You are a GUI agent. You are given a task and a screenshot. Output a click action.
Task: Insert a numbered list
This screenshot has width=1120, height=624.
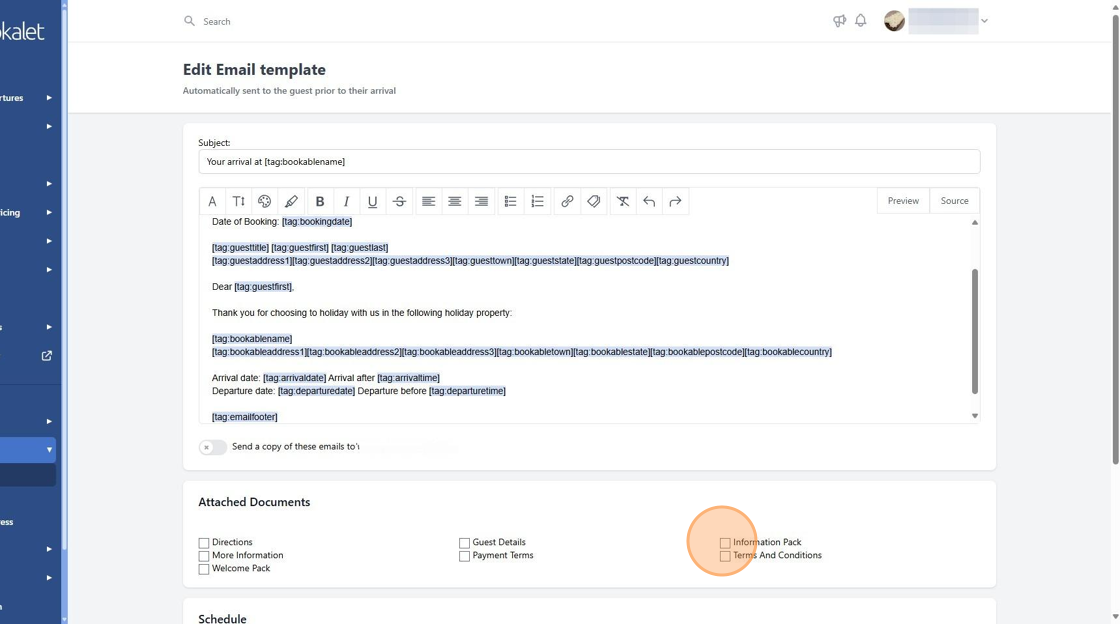click(x=537, y=201)
